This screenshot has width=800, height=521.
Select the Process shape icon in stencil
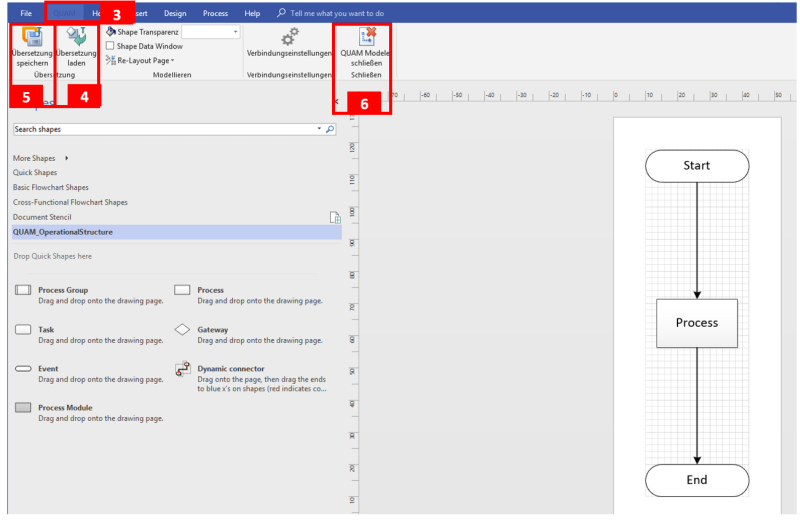tap(182, 290)
